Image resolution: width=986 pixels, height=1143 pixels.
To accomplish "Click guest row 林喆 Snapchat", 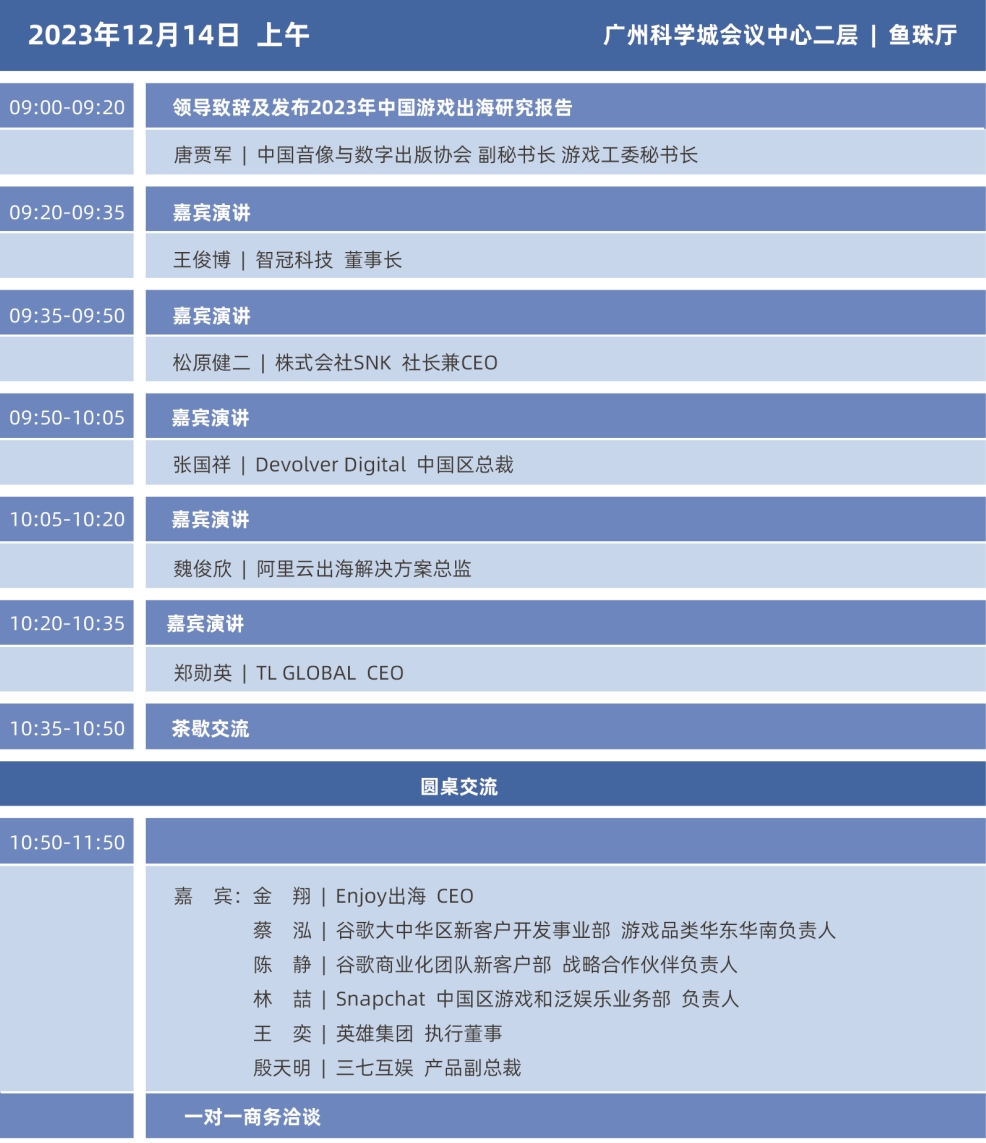I will coord(496,999).
